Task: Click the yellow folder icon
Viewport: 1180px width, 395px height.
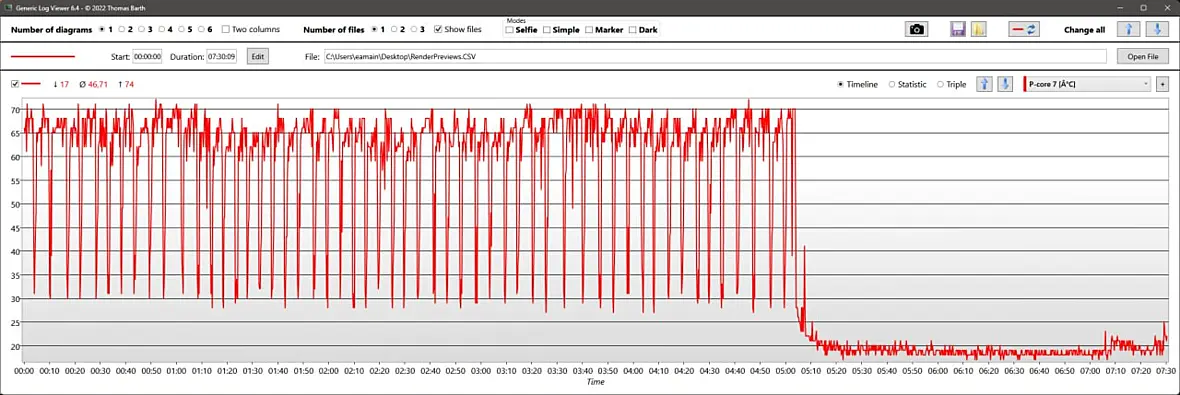Action: click(x=978, y=29)
